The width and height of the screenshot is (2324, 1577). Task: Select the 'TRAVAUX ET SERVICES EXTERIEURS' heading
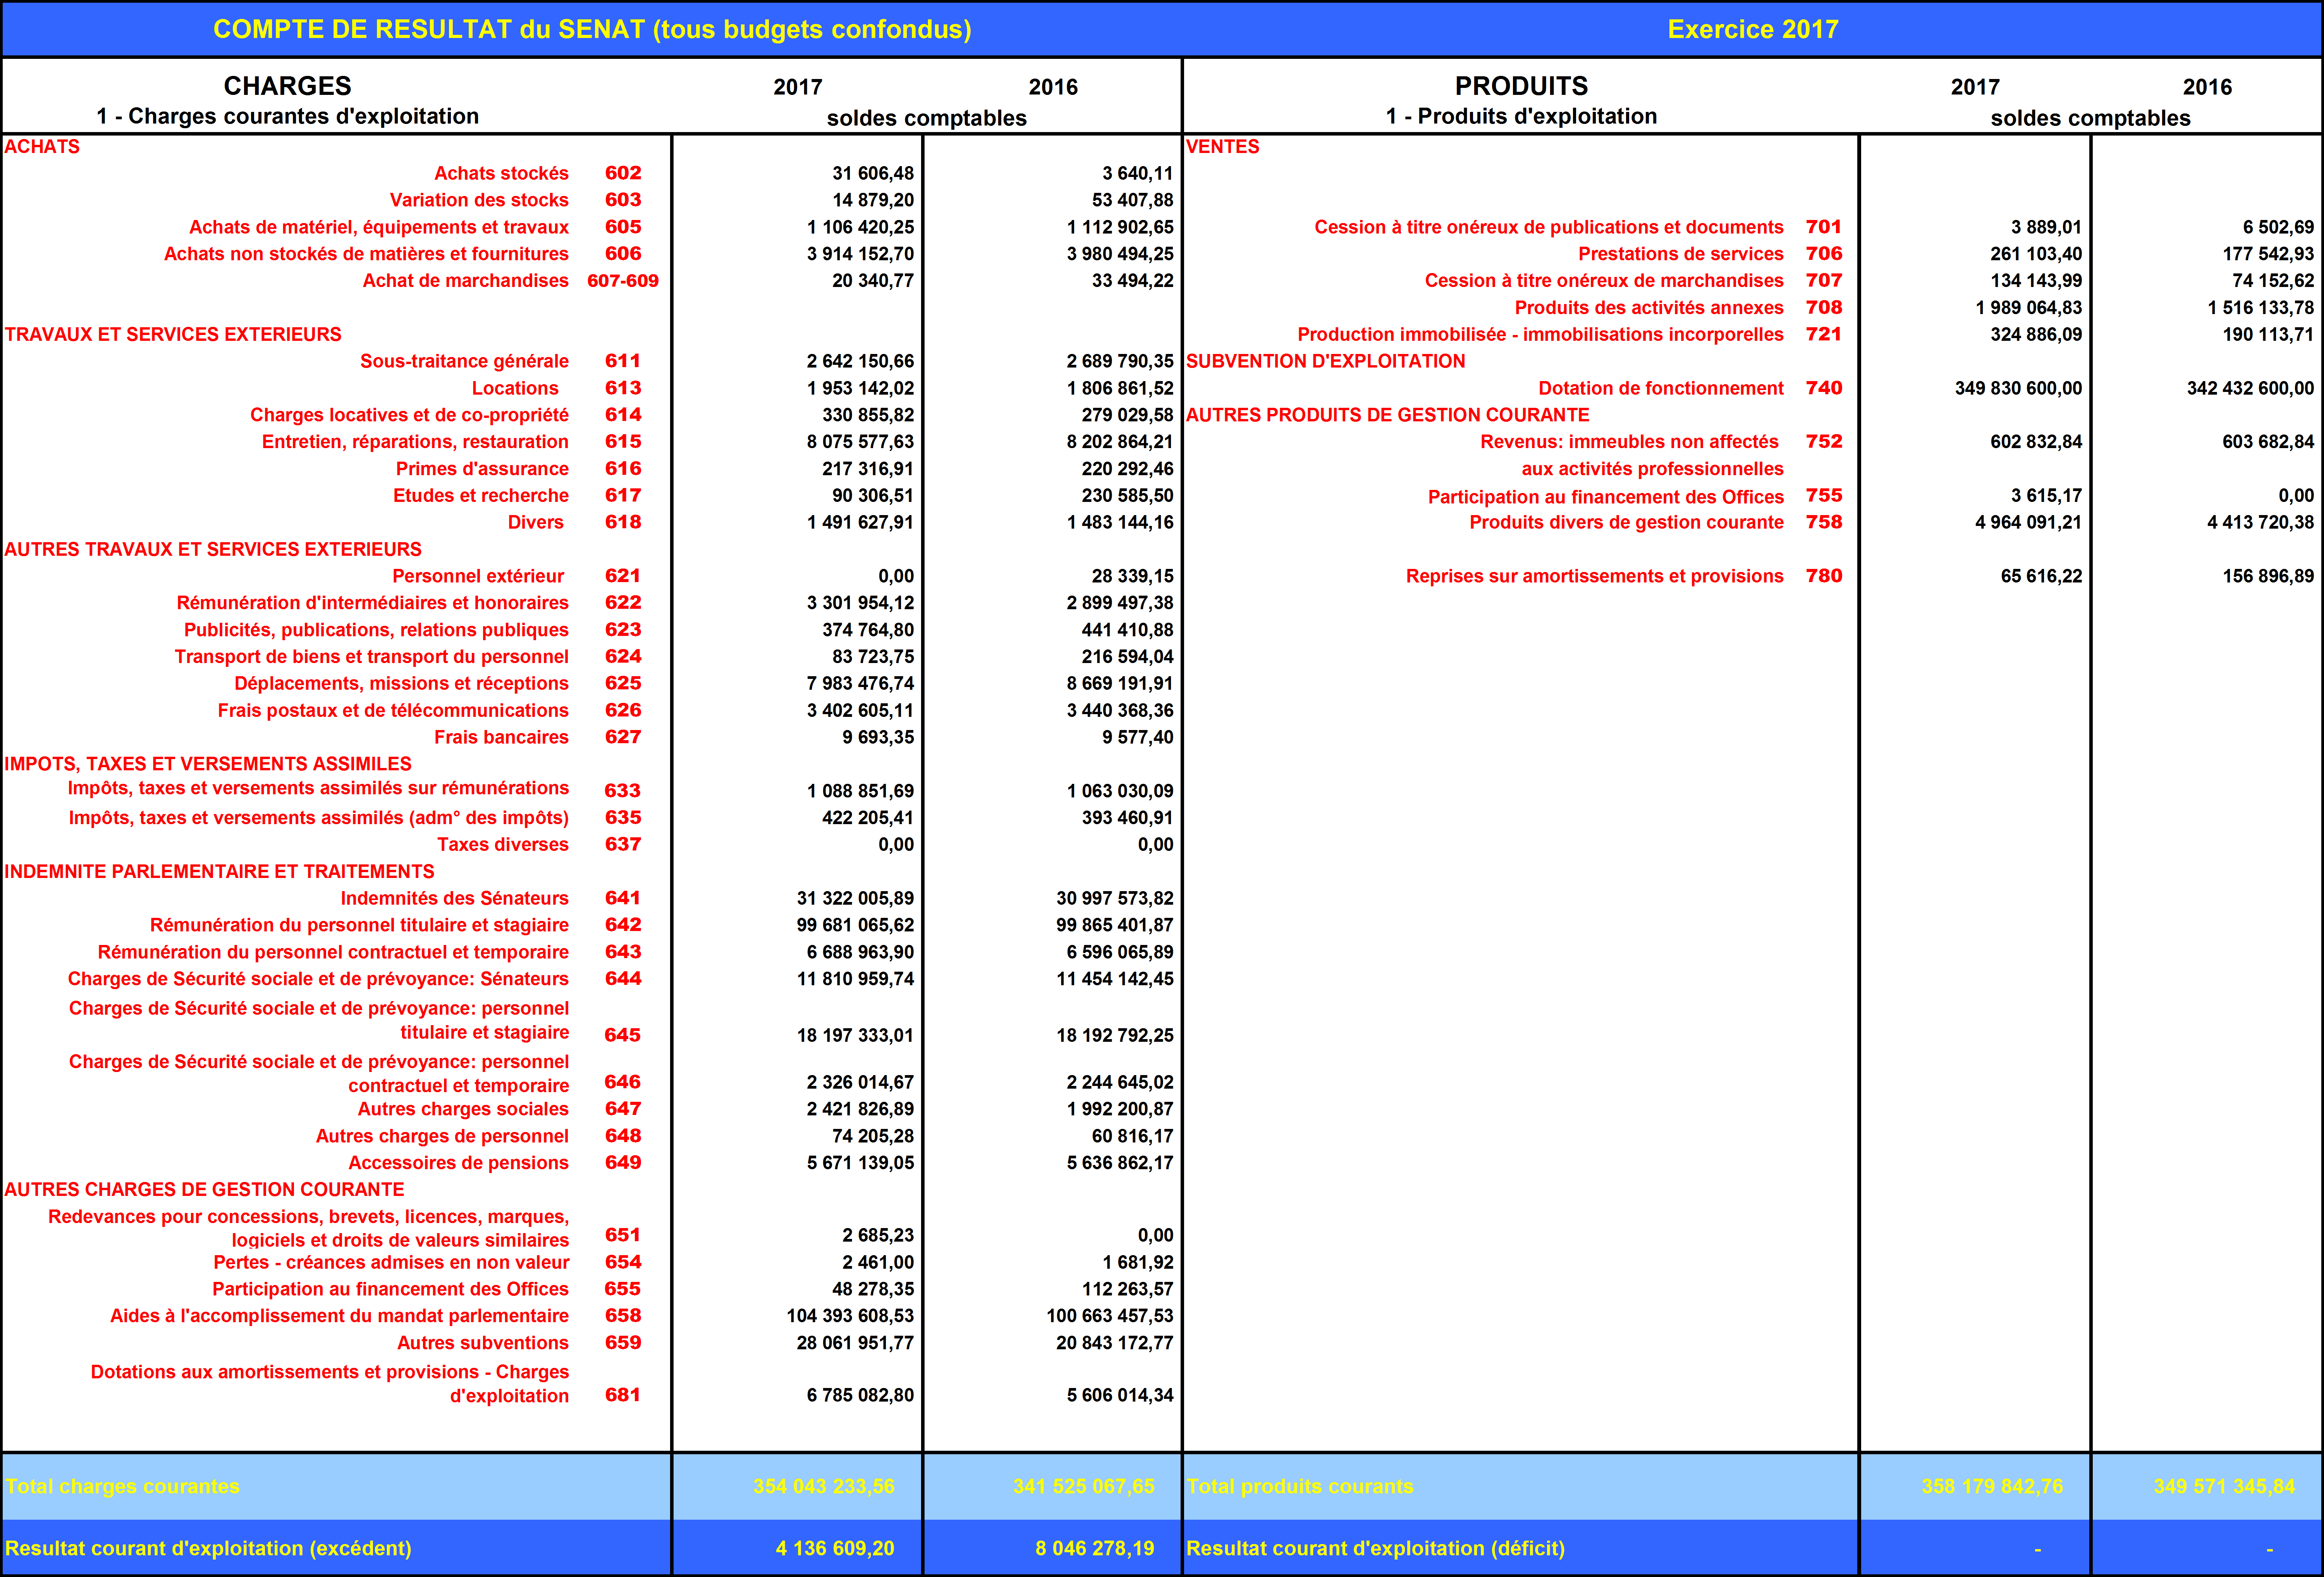173,334
